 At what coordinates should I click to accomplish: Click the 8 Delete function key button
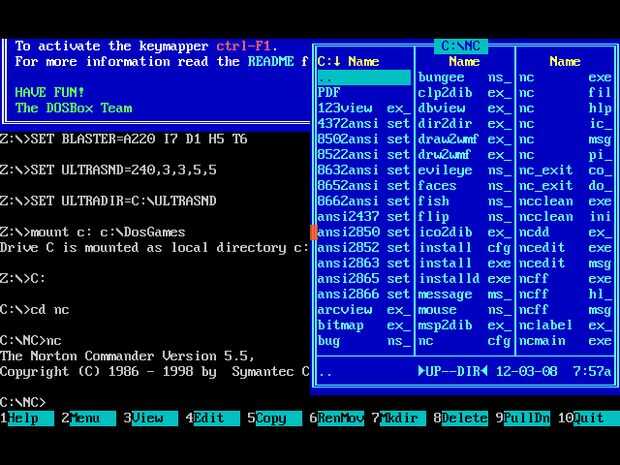tap(461, 418)
